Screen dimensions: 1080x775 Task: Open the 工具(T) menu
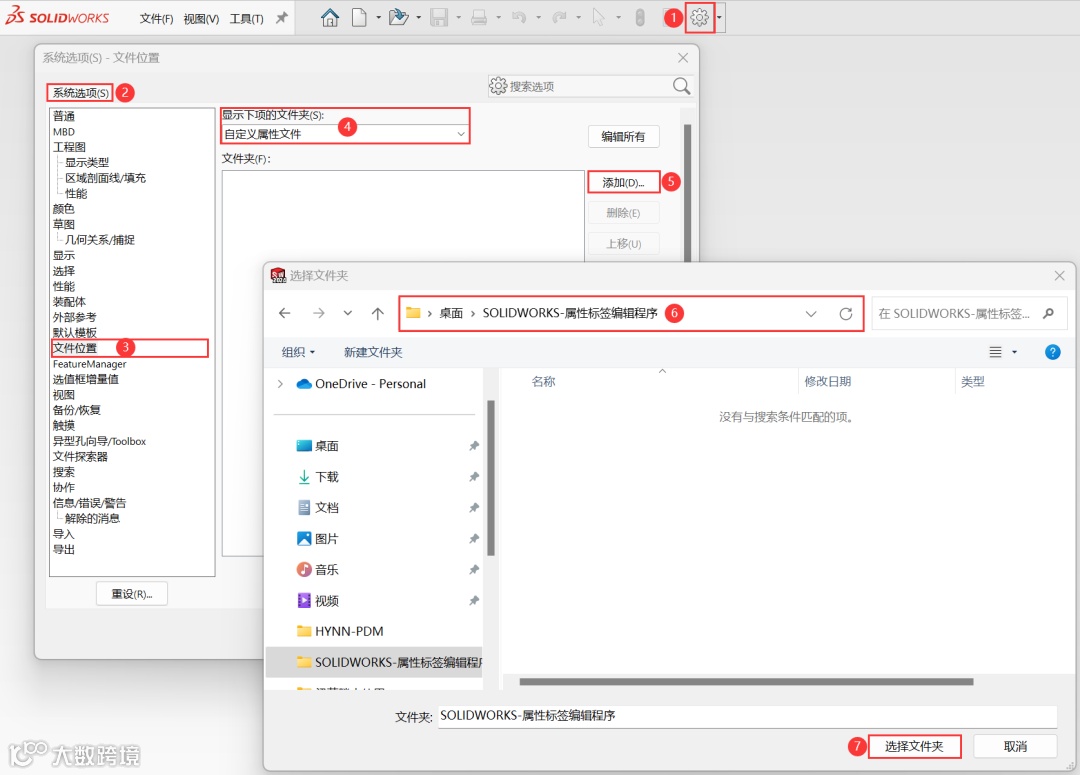247,19
